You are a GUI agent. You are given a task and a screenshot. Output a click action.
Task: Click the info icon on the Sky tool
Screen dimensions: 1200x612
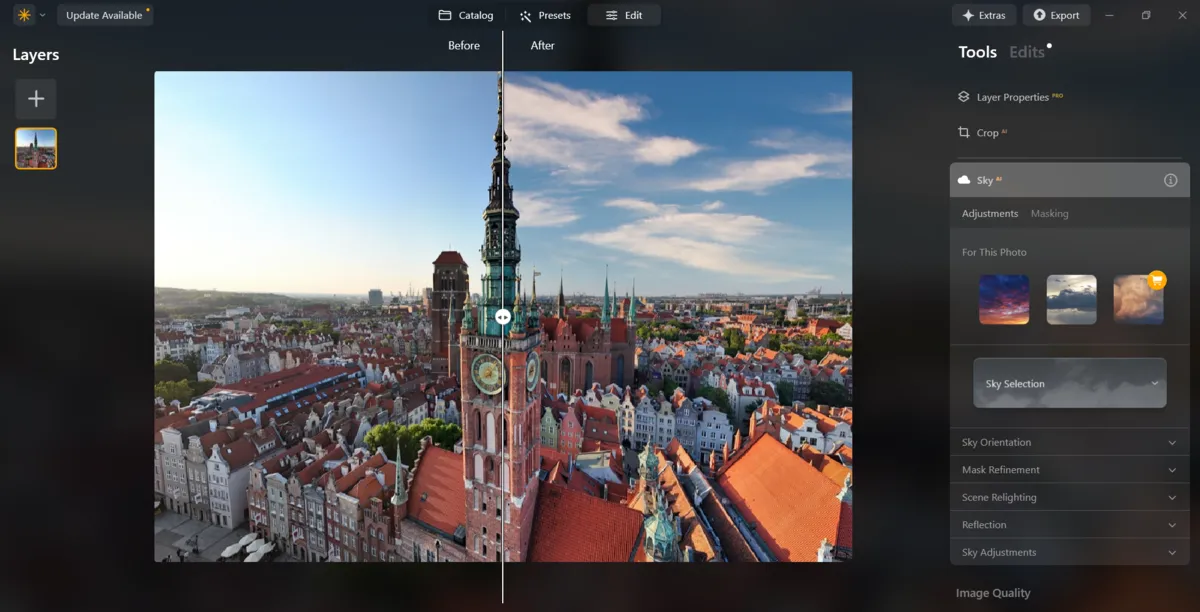(x=1168, y=180)
